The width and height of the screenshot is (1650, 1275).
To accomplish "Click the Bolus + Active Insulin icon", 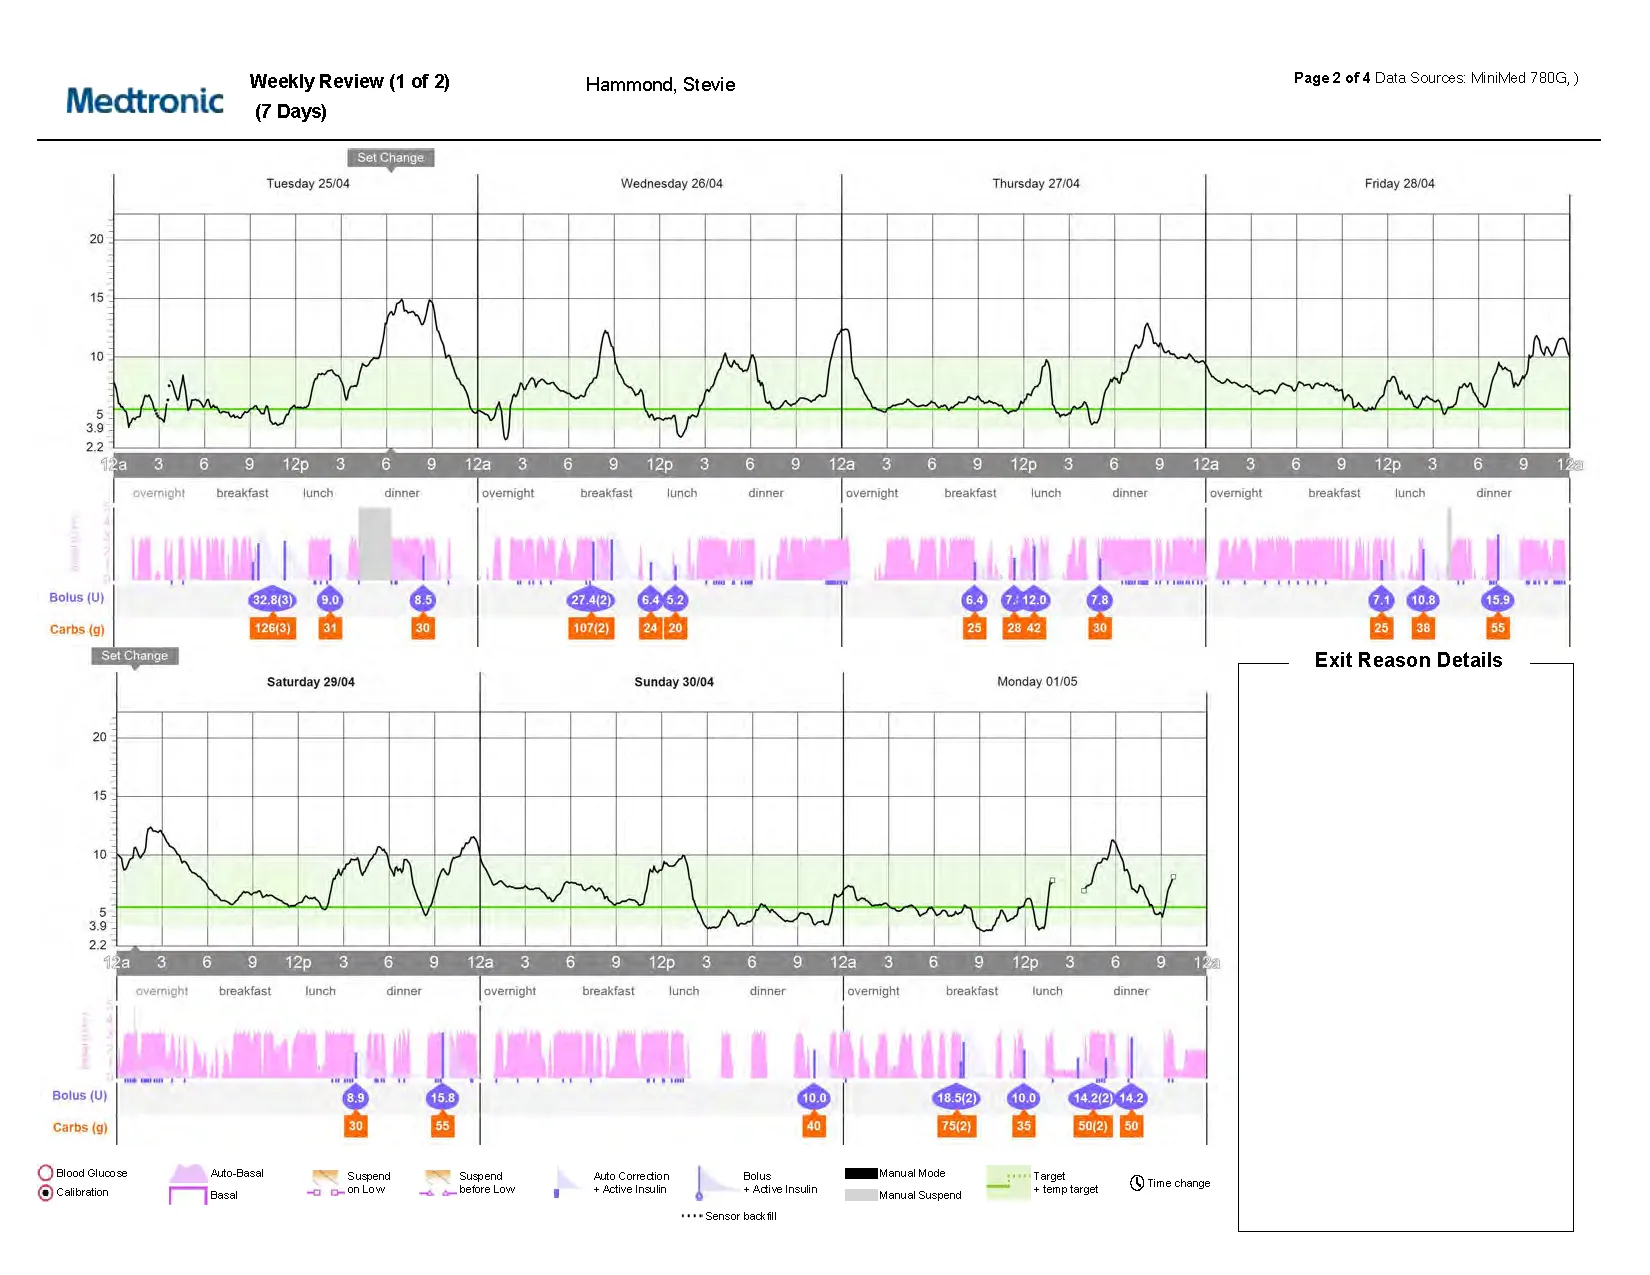I will 703,1182.
